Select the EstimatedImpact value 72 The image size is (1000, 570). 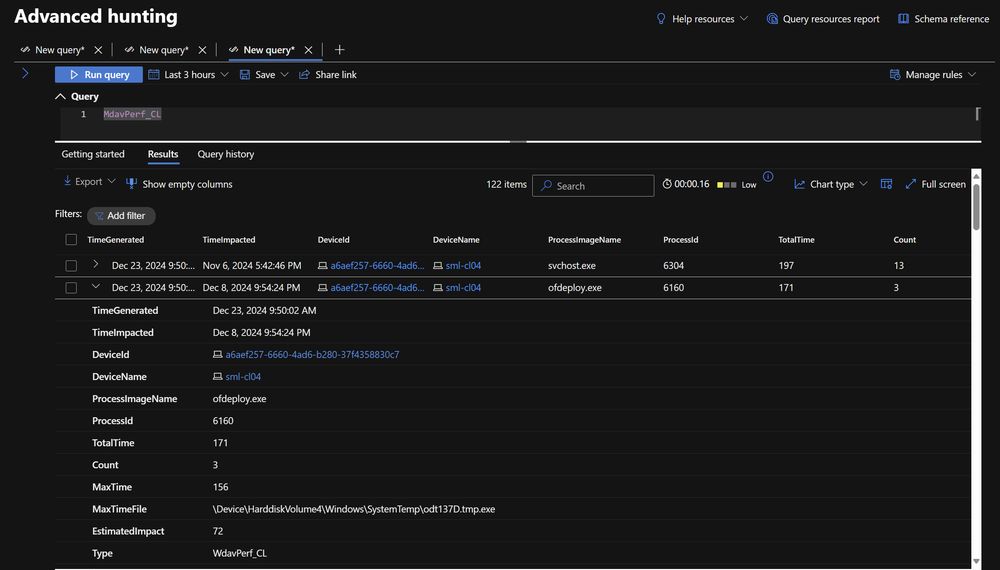[217, 531]
